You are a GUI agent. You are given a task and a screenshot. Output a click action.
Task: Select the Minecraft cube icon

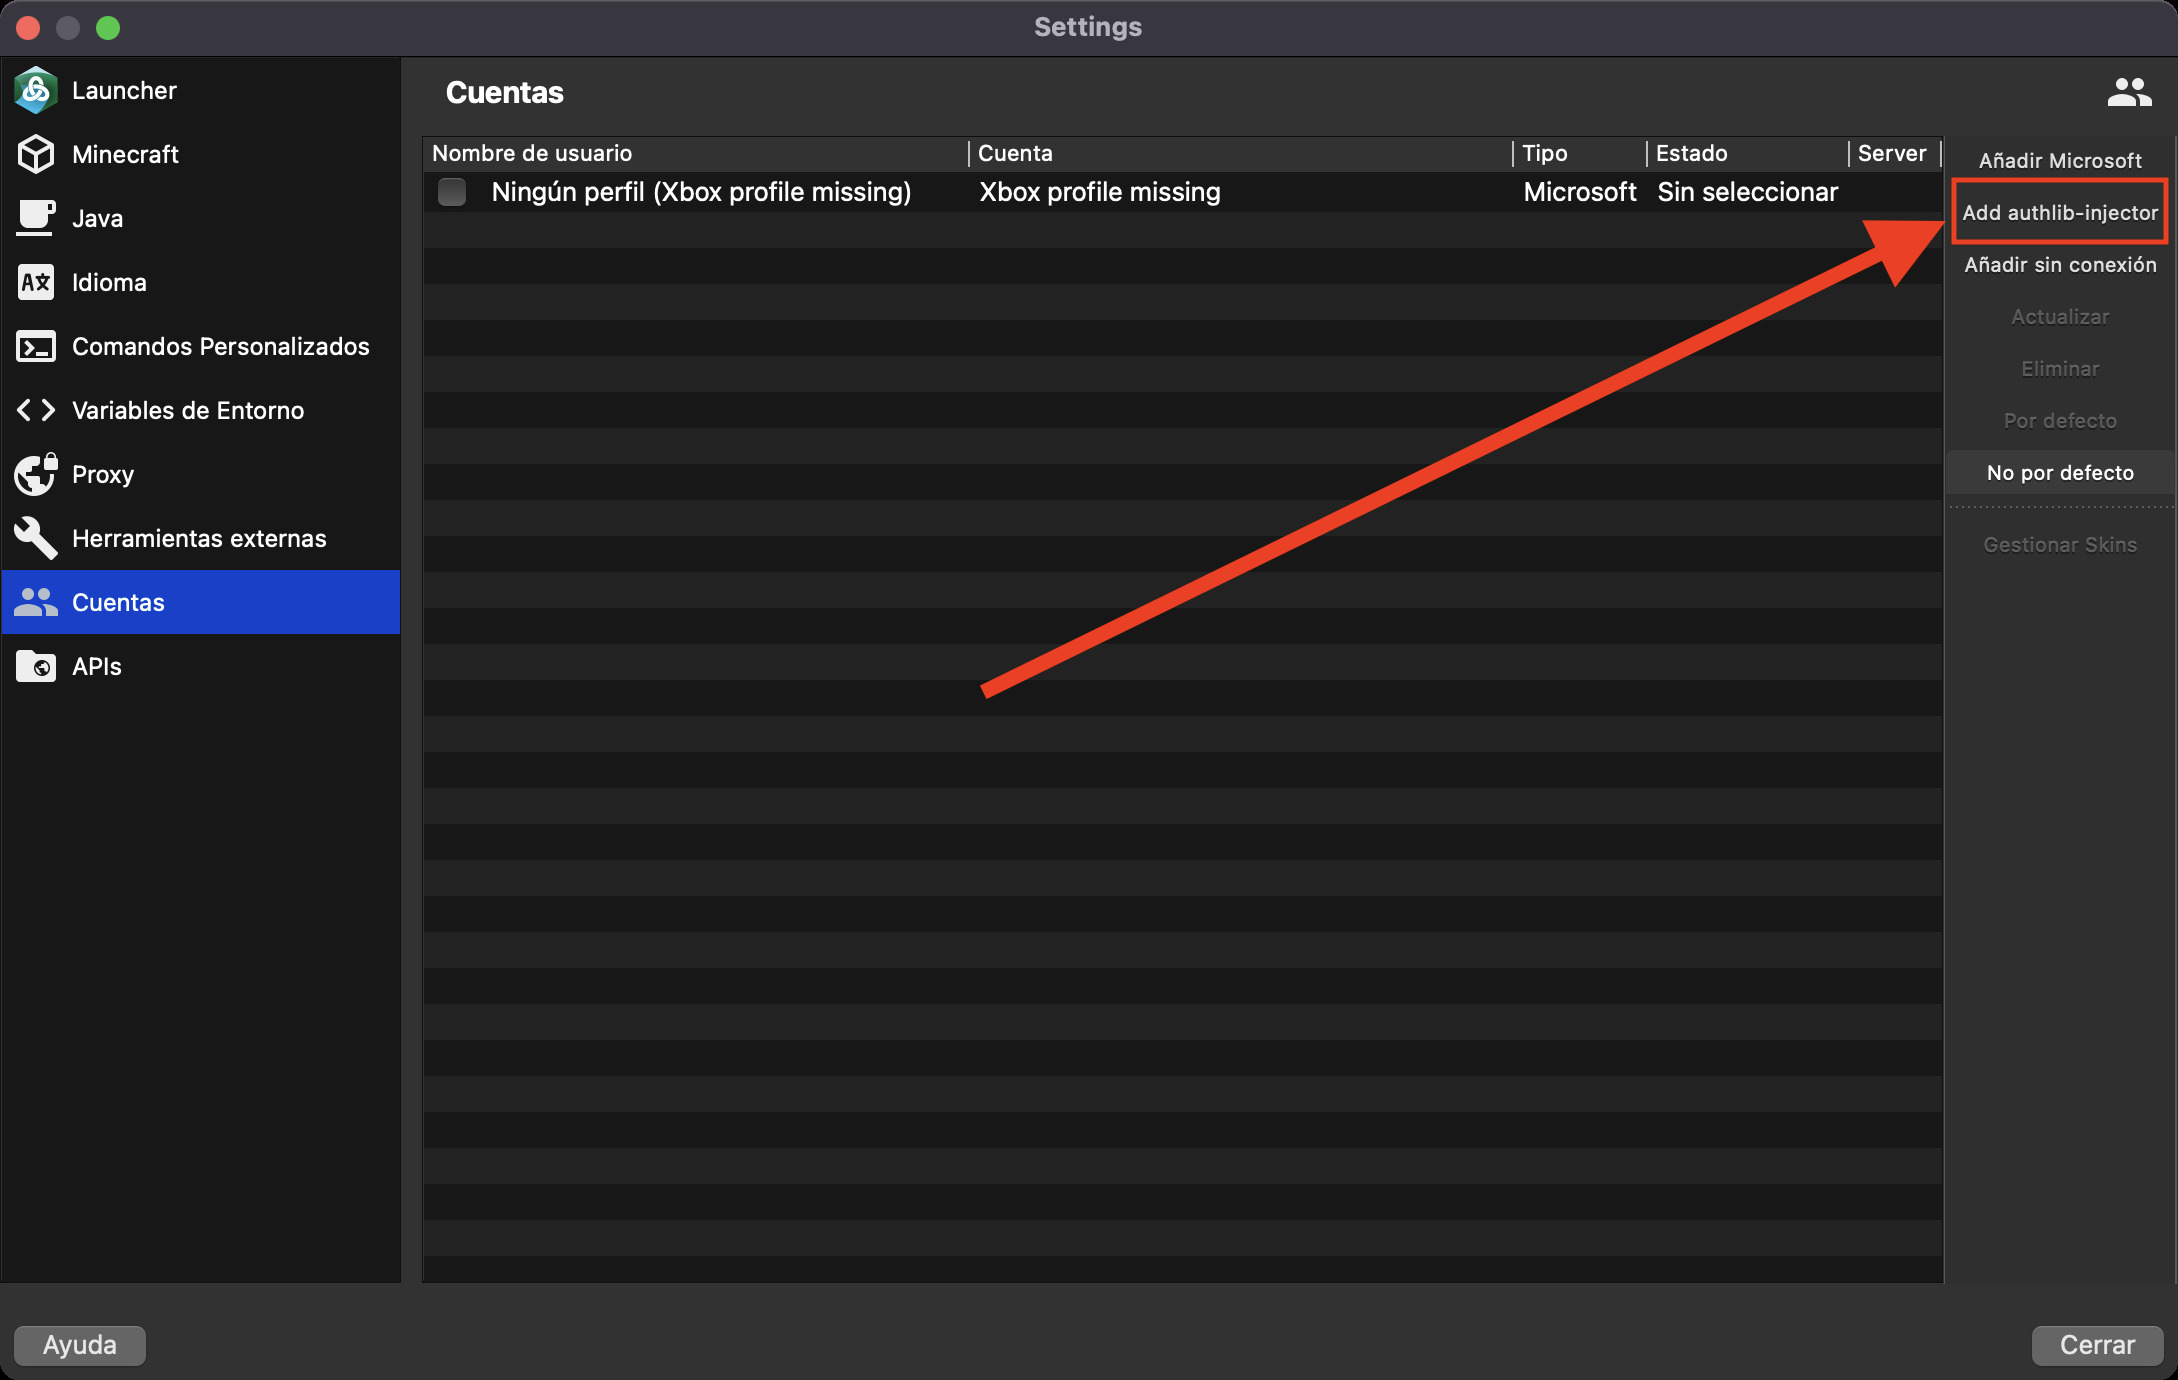point(35,155)
